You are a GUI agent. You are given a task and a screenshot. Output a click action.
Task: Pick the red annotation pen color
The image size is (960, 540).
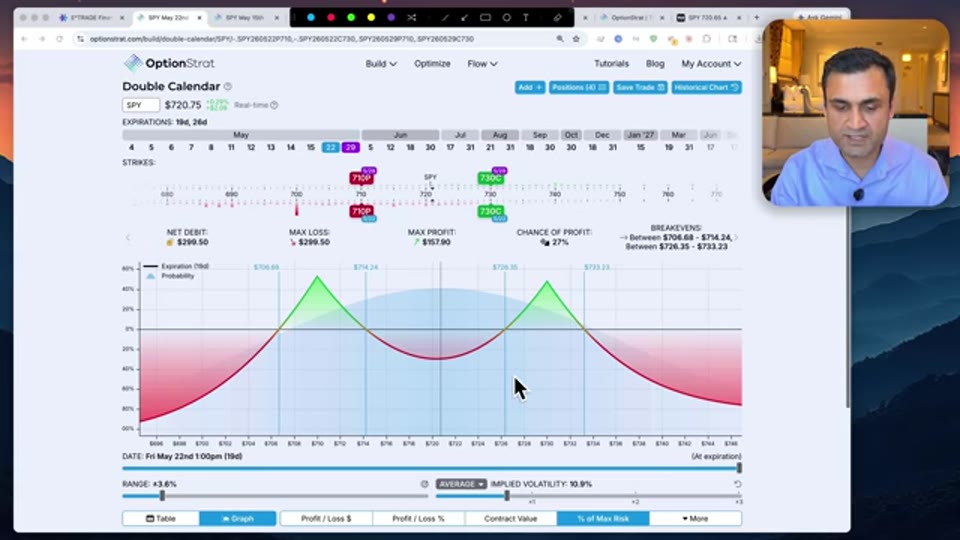pos(331,18)
